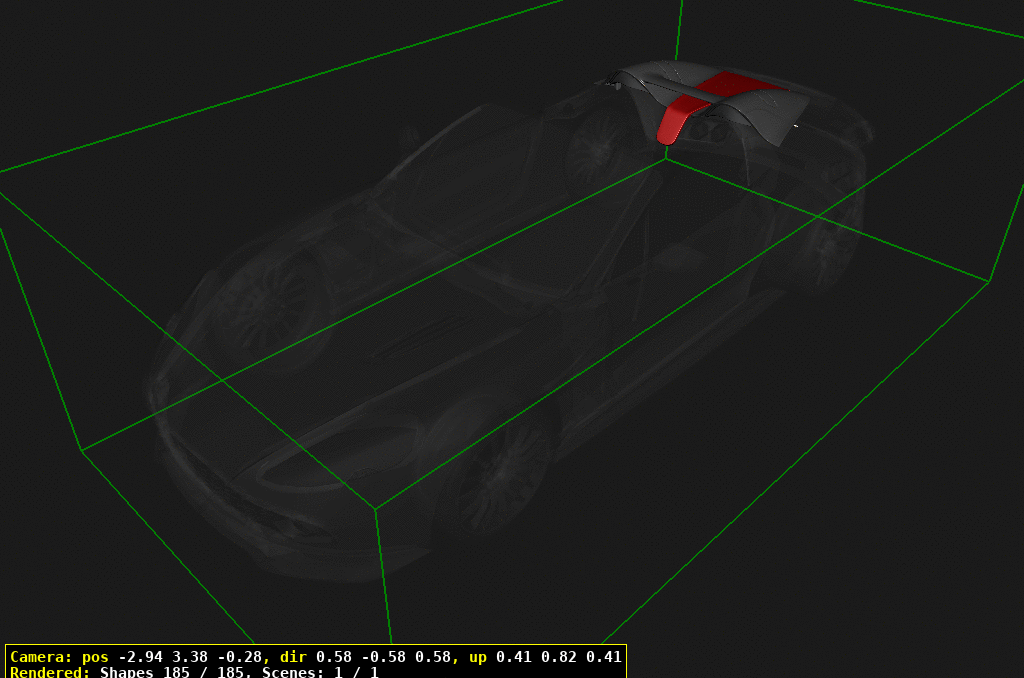This screenshot has width=1024, height=678.
Task: Click the camera dir values 0.58 -0.58 0.58
Action: (x=383, y=657)
